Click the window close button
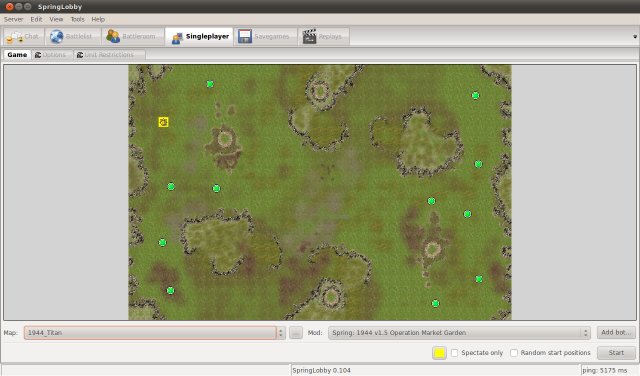 (x=9, y=7)
